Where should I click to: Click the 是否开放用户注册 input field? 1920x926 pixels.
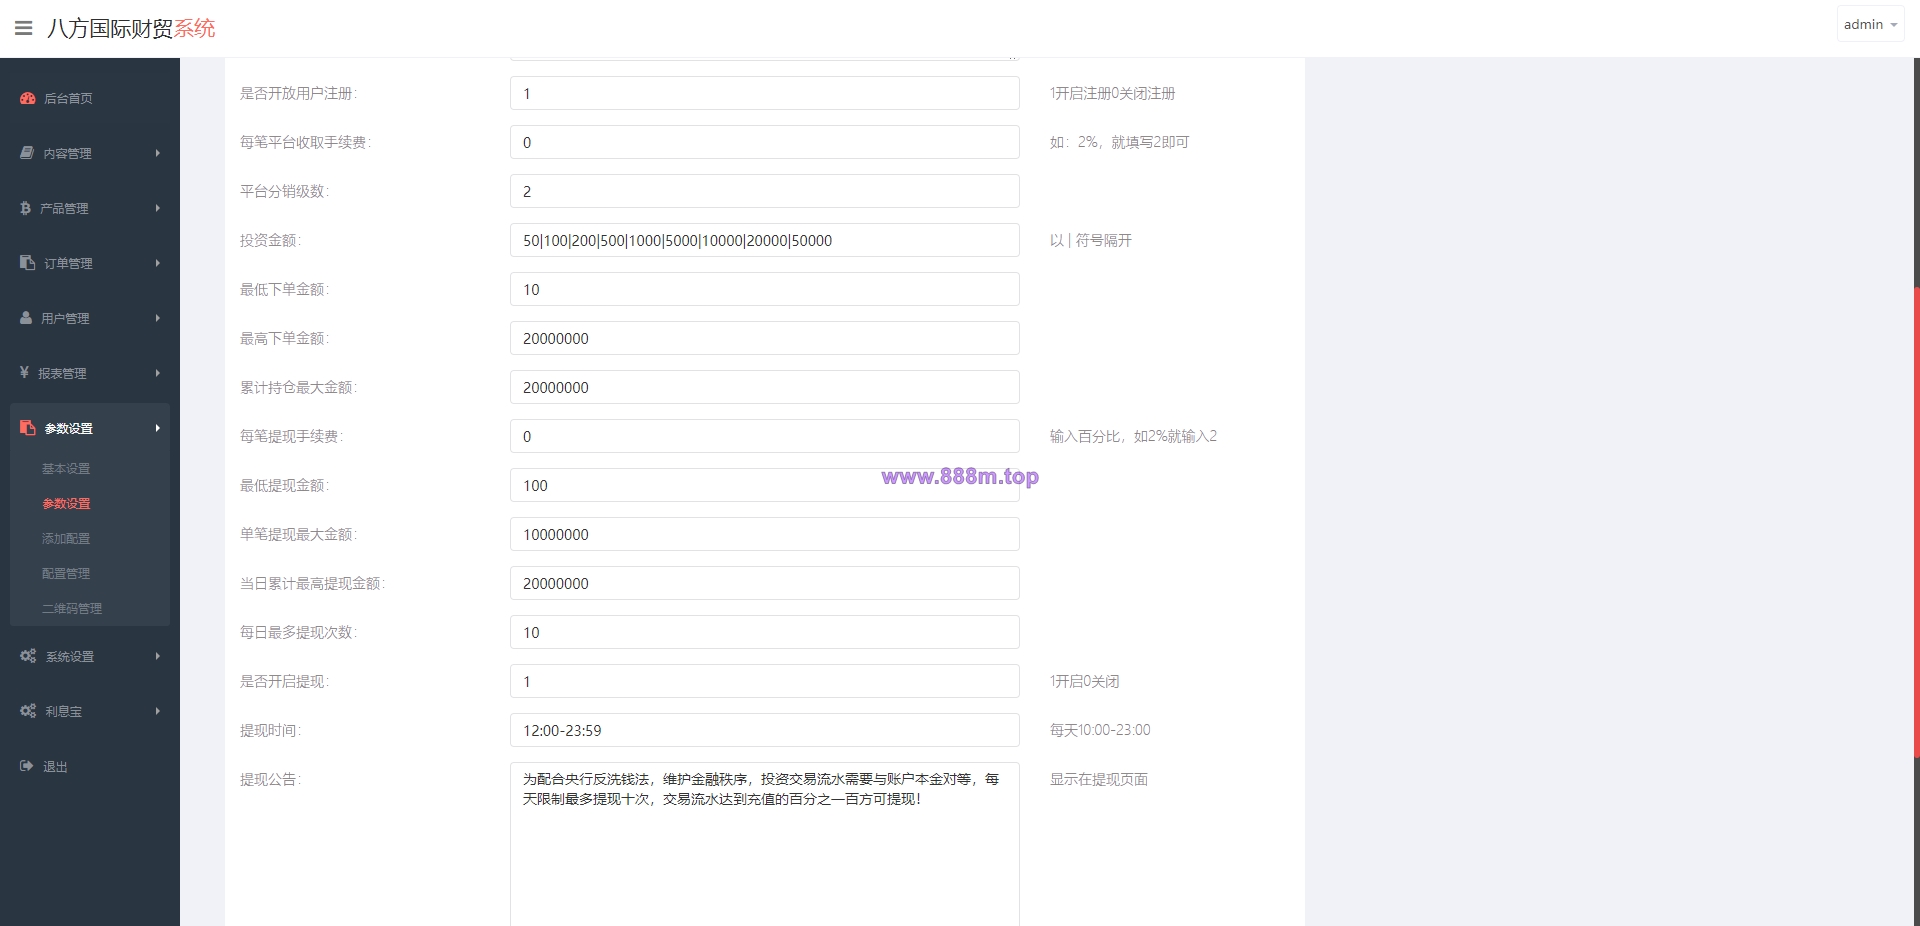pyautogui.click(x=765, y=93)
